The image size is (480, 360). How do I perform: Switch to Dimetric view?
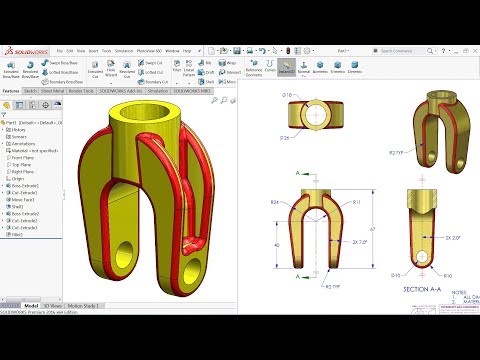click(355, 67)
